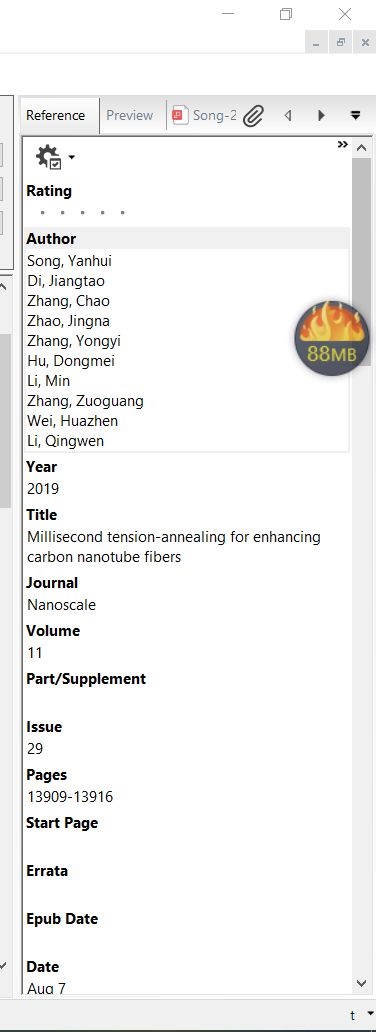This screenshot has height=1032, width=376.
Task: Select author Li, Qingwen
Action: [x=65, y=441]
